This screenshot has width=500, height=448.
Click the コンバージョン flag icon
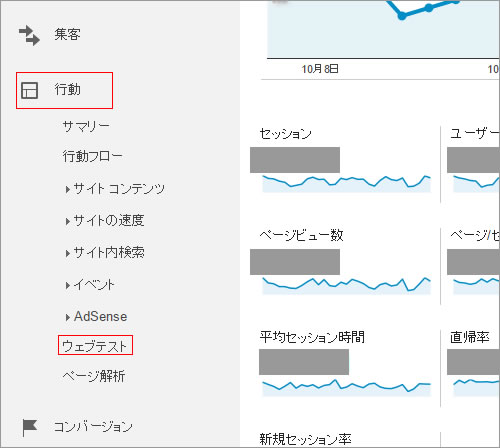(29, 427)
